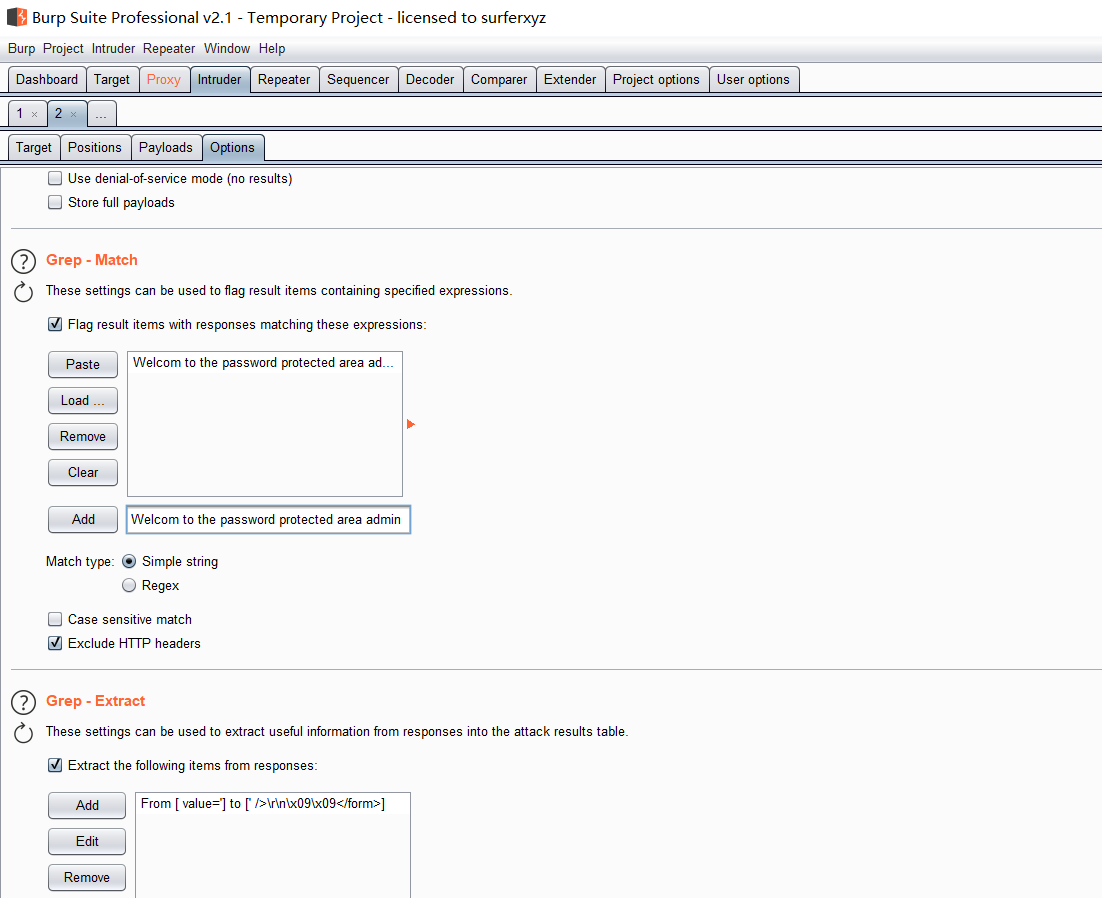The width and height of the screenshot is (1102, 898).
Task: Click the orange arrow beside match list
Action: click(x=411, y=424)
